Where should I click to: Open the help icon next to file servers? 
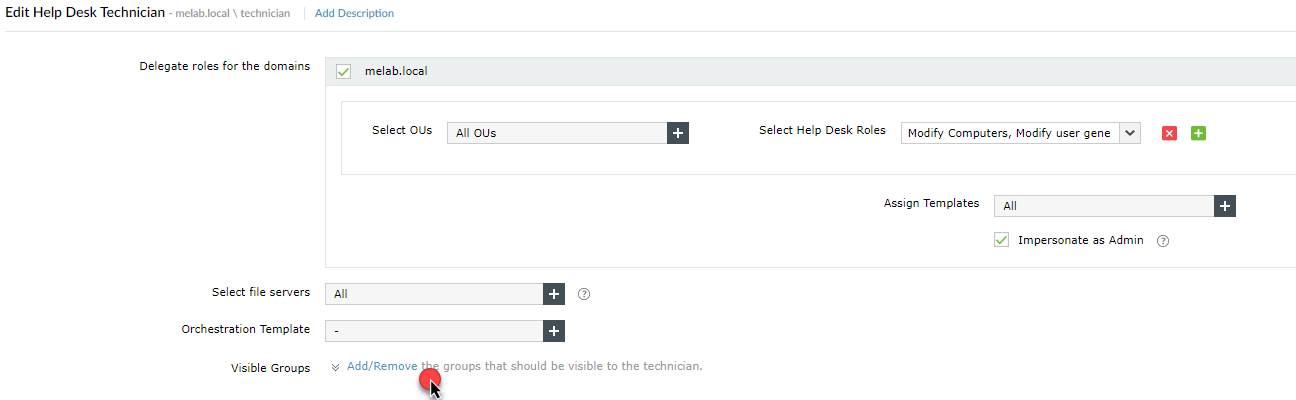pos(585,294)
